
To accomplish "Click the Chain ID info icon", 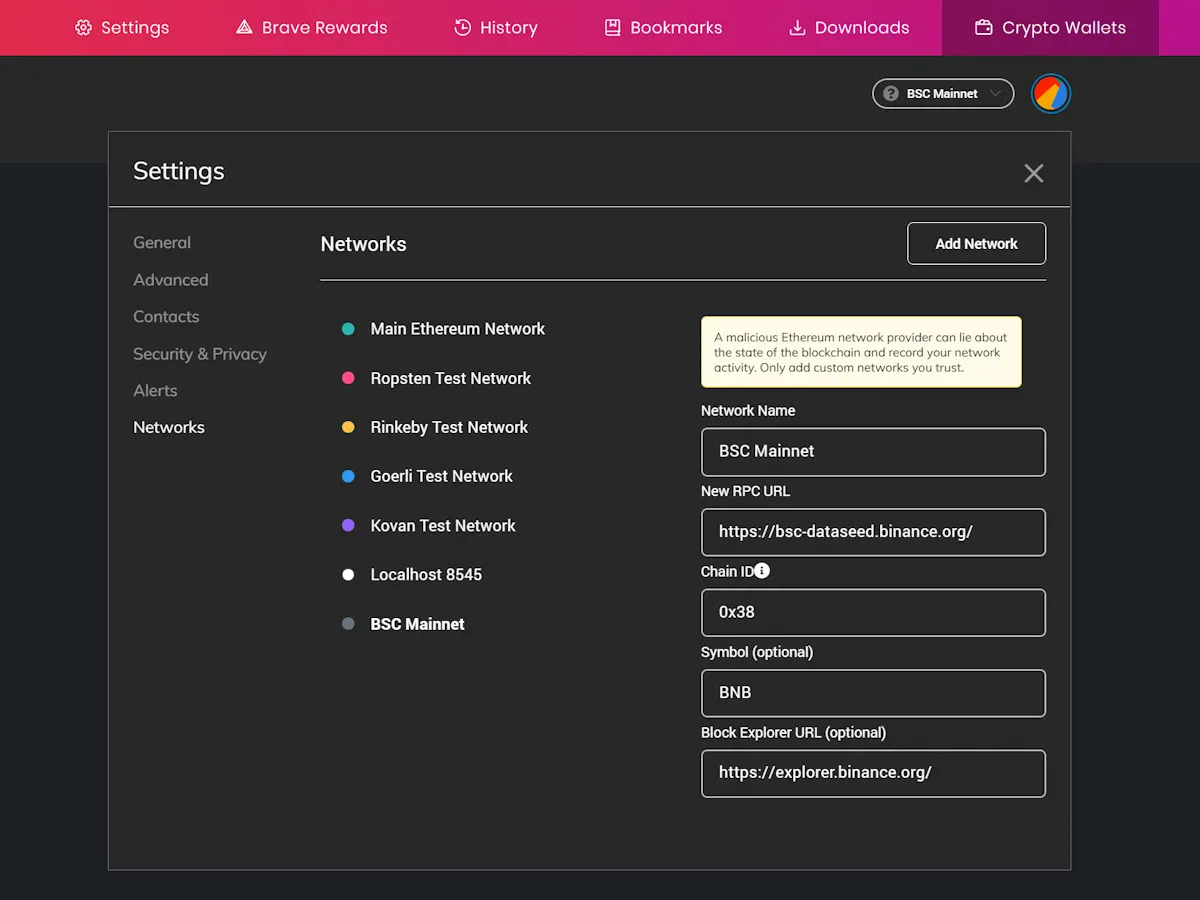I will pos(762,571).
